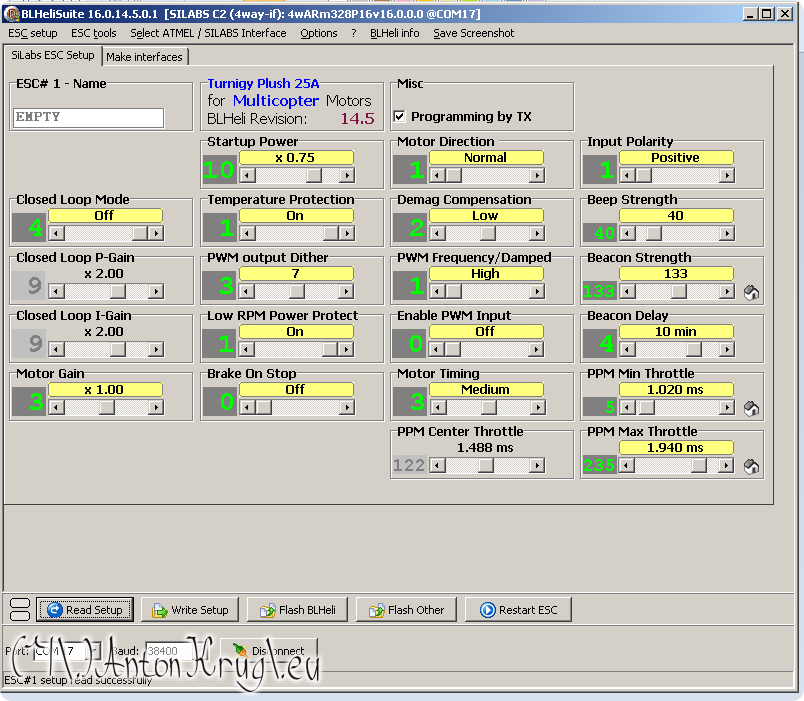804x701 pixels.
Task: Click the BLHeliSuite title bar app icon
Action: tap(10, 14)
